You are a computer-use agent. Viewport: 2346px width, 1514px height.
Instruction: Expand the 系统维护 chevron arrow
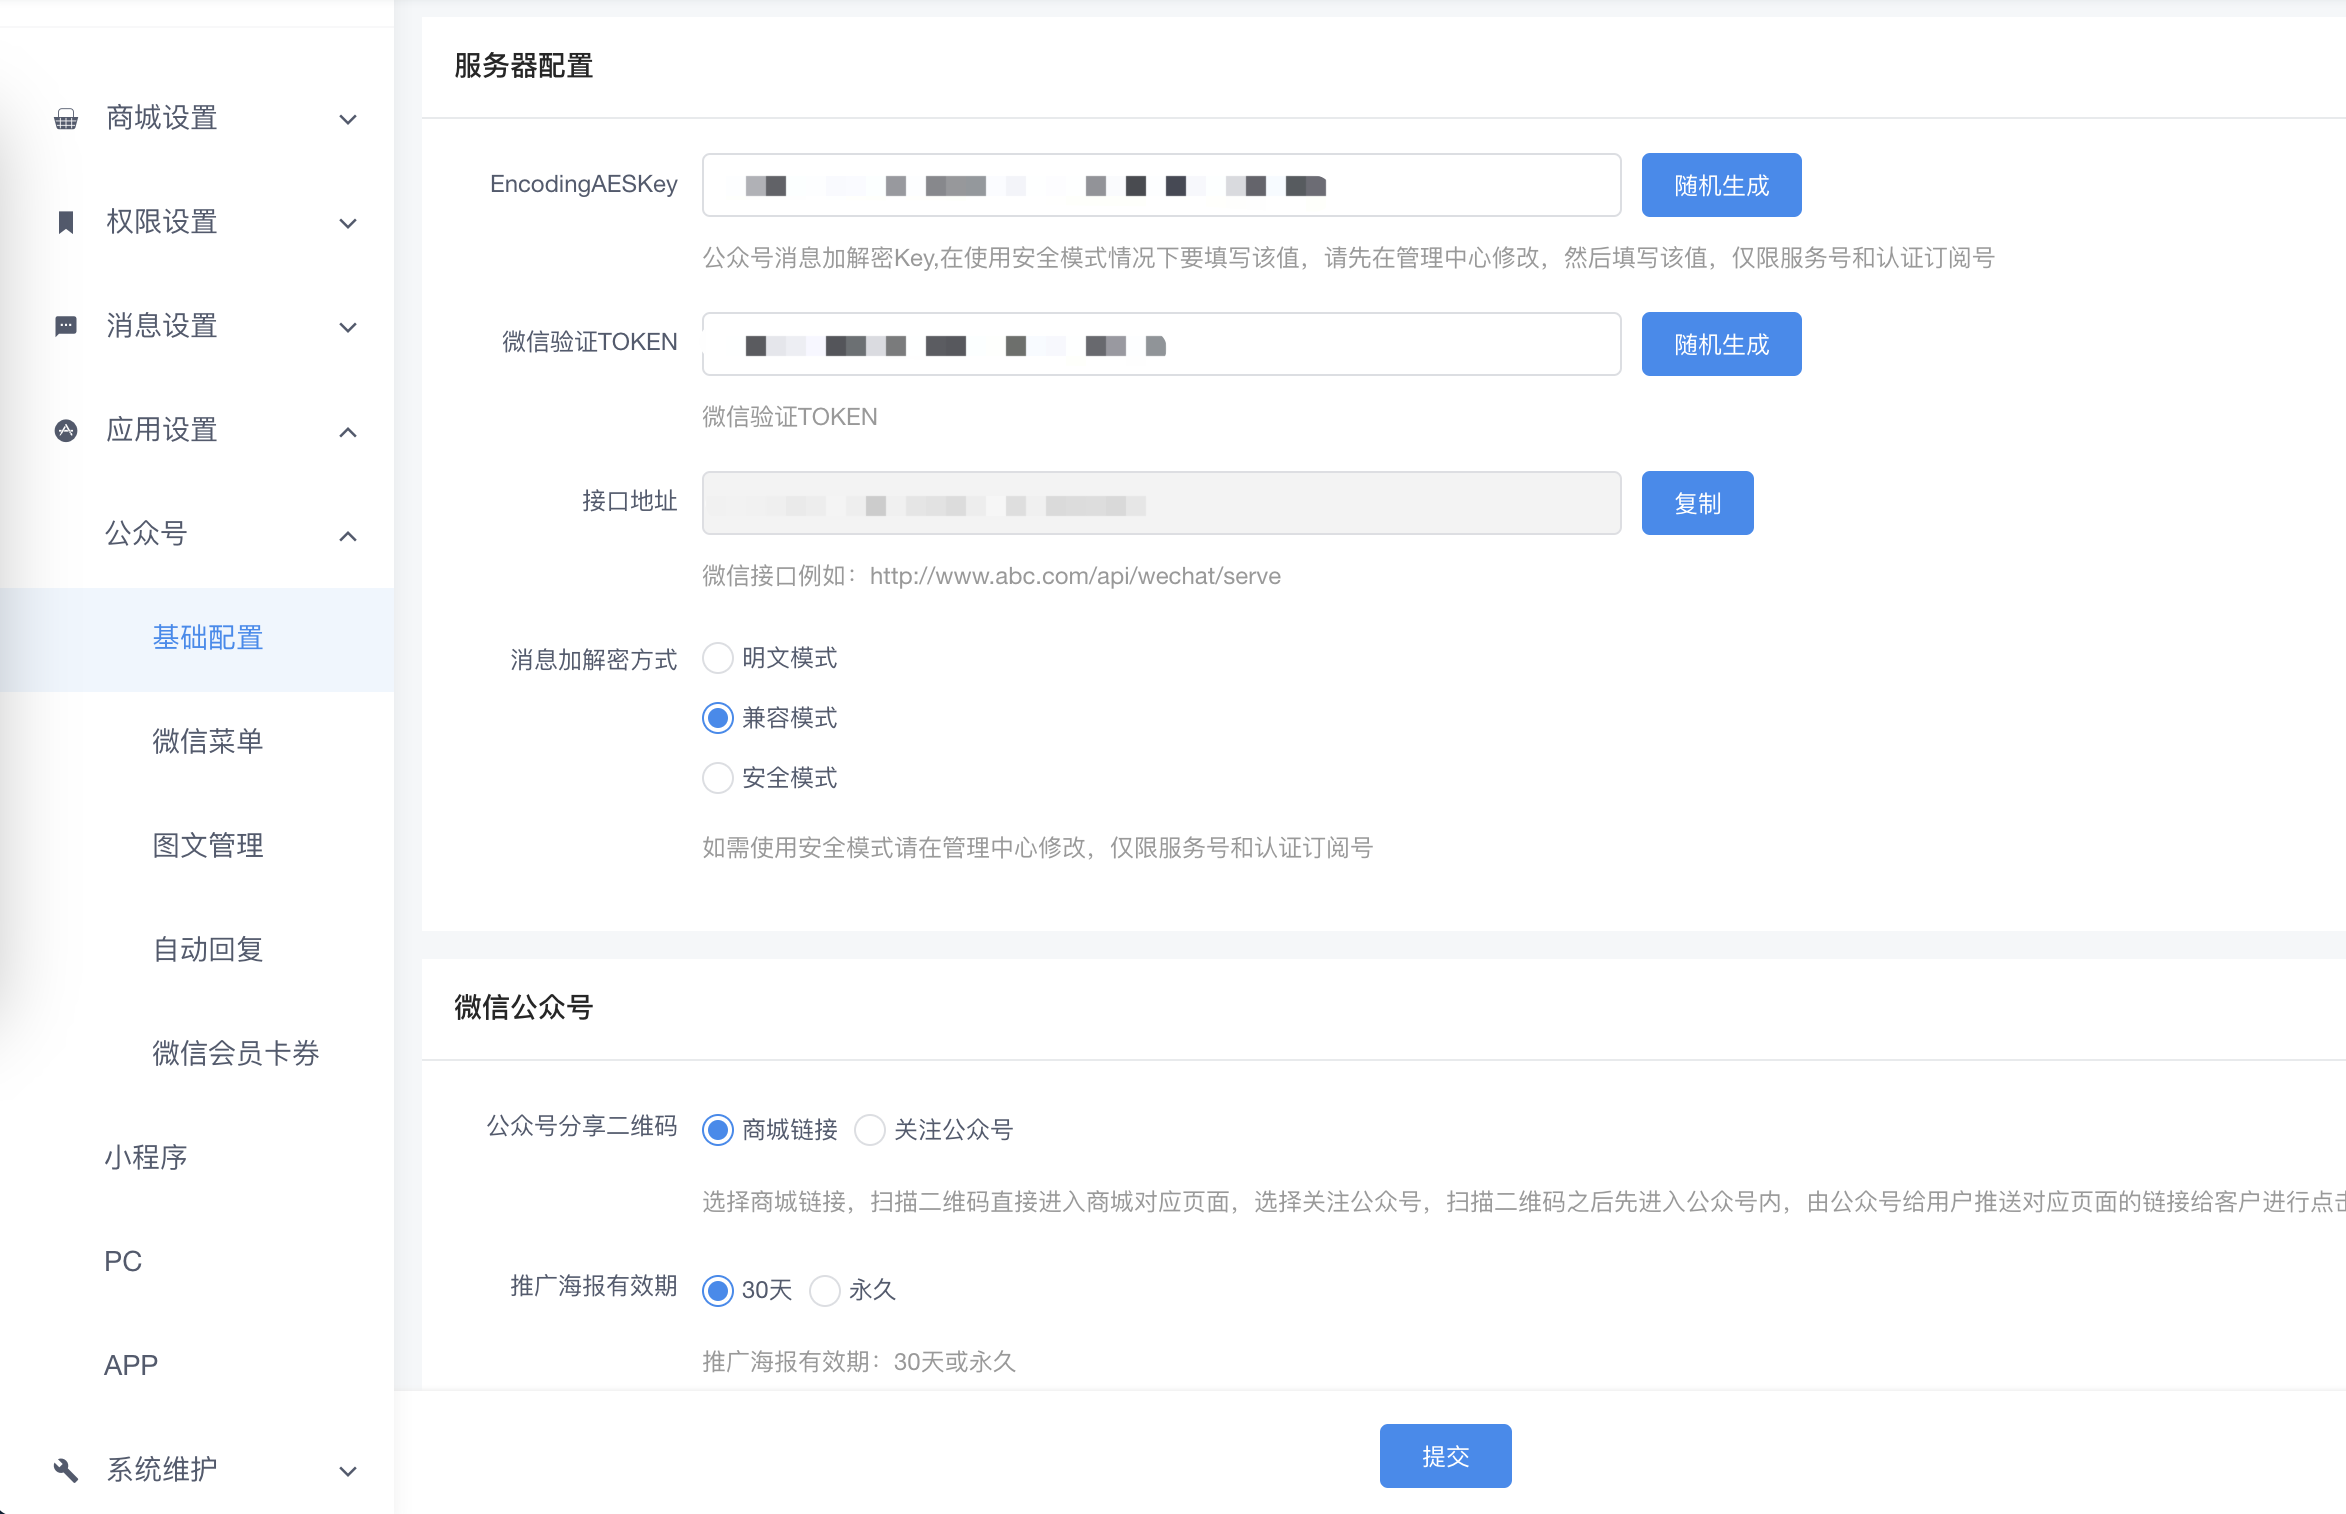(348, 1470)
